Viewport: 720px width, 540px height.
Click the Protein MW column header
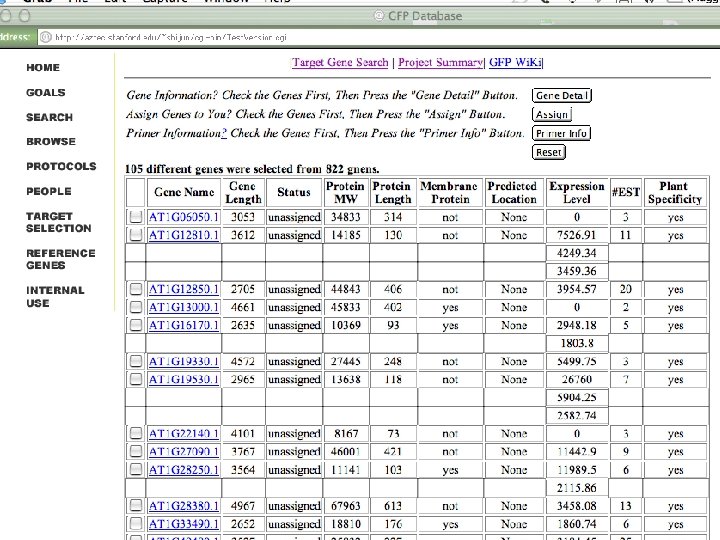click(x=345, y=192)
